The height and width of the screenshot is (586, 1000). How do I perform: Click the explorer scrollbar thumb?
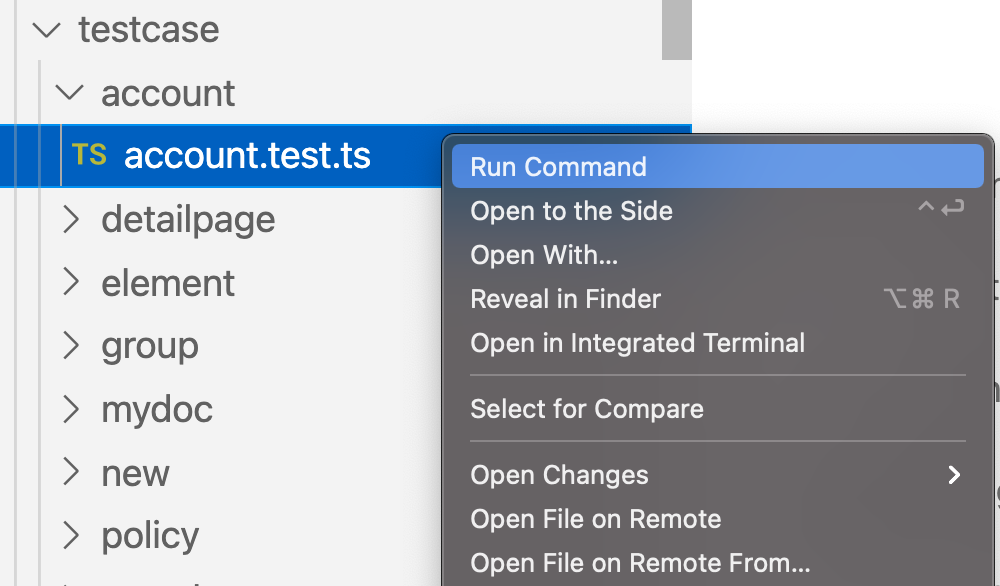(x=677, y=28)
